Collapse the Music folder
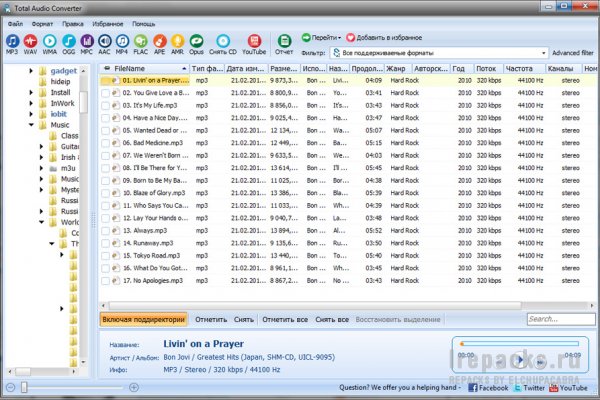The width and height of the screenshot is (600, 400). click(x=31, y=125)
